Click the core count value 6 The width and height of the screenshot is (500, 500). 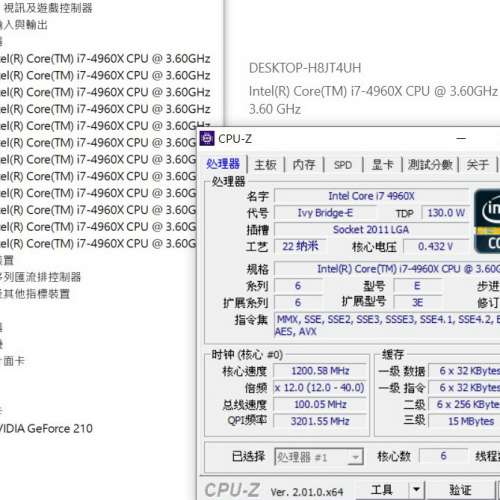coord(443,456)
